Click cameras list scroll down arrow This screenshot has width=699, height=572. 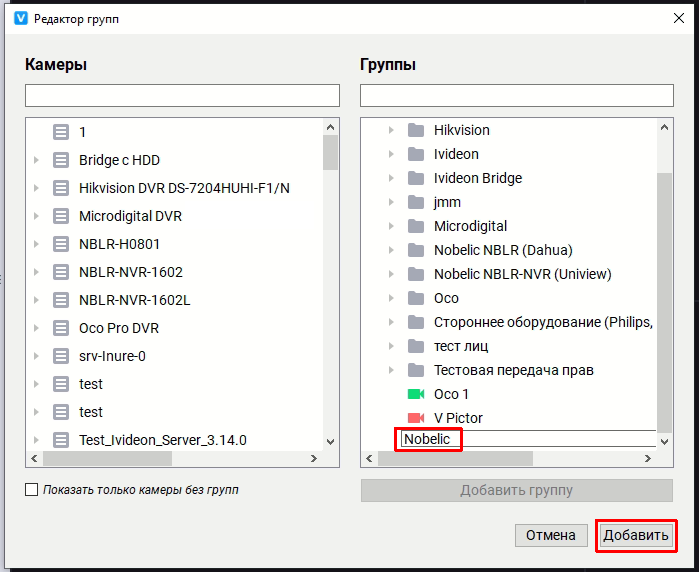pos(330,442)
